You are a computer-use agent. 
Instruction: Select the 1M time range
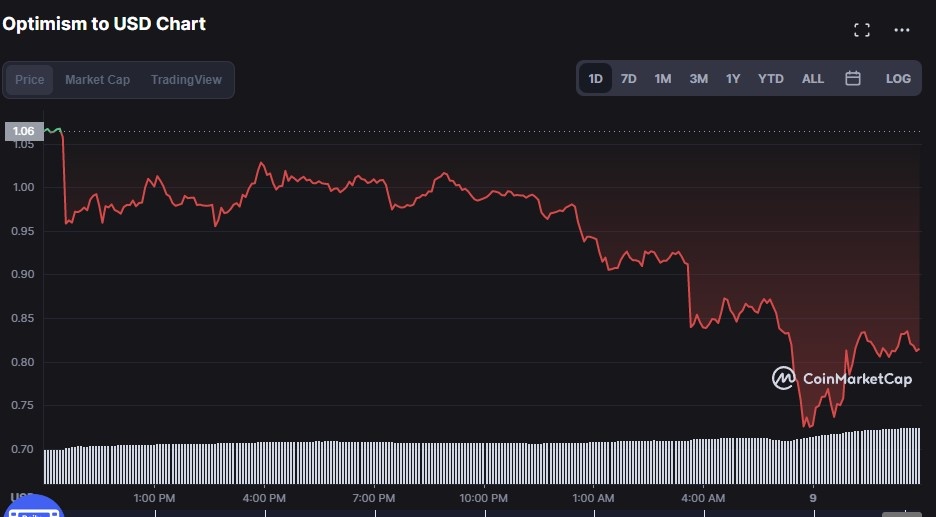[x=663, y=78]
